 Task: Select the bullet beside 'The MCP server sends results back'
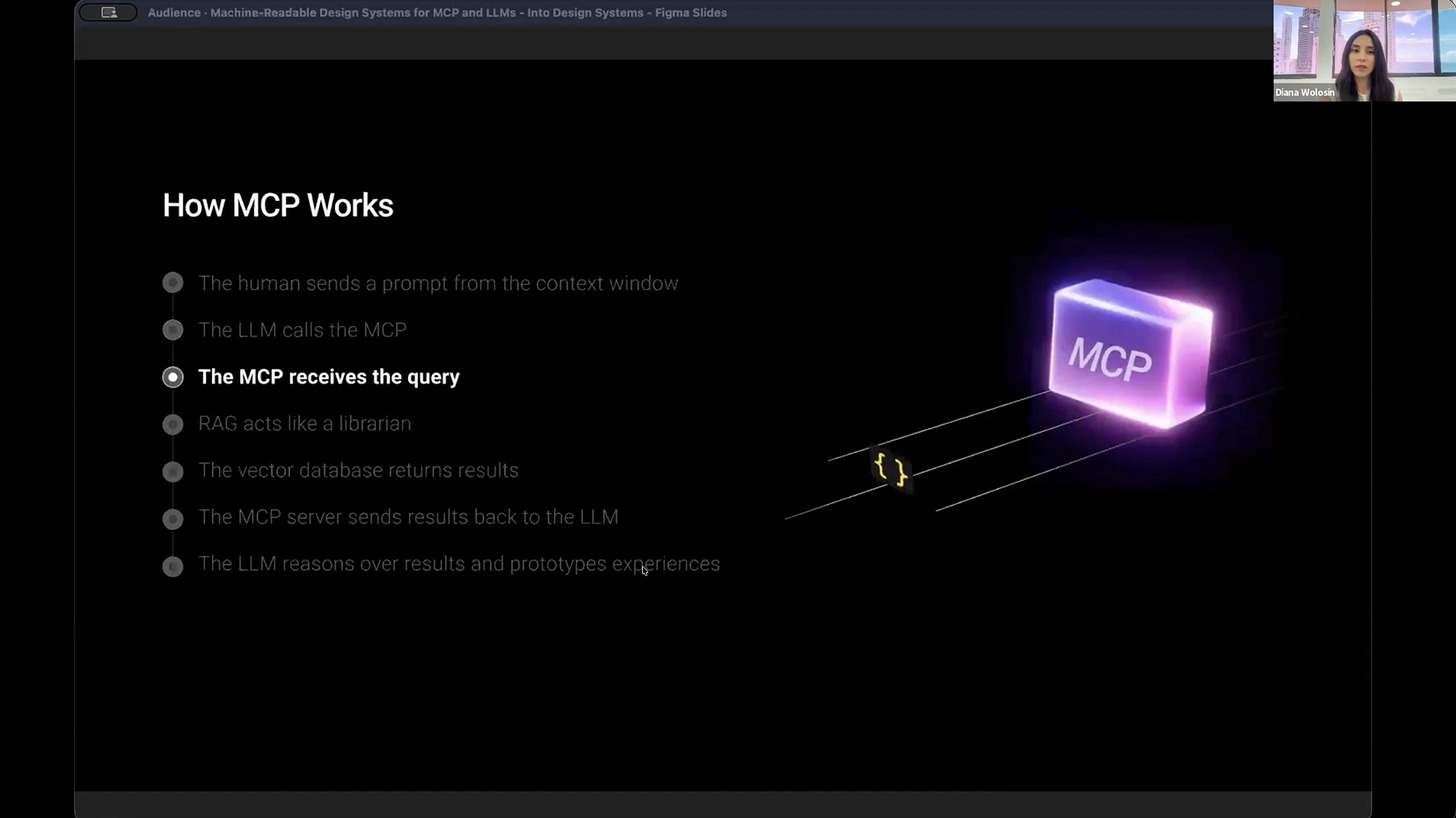click(x=173, y=518)
